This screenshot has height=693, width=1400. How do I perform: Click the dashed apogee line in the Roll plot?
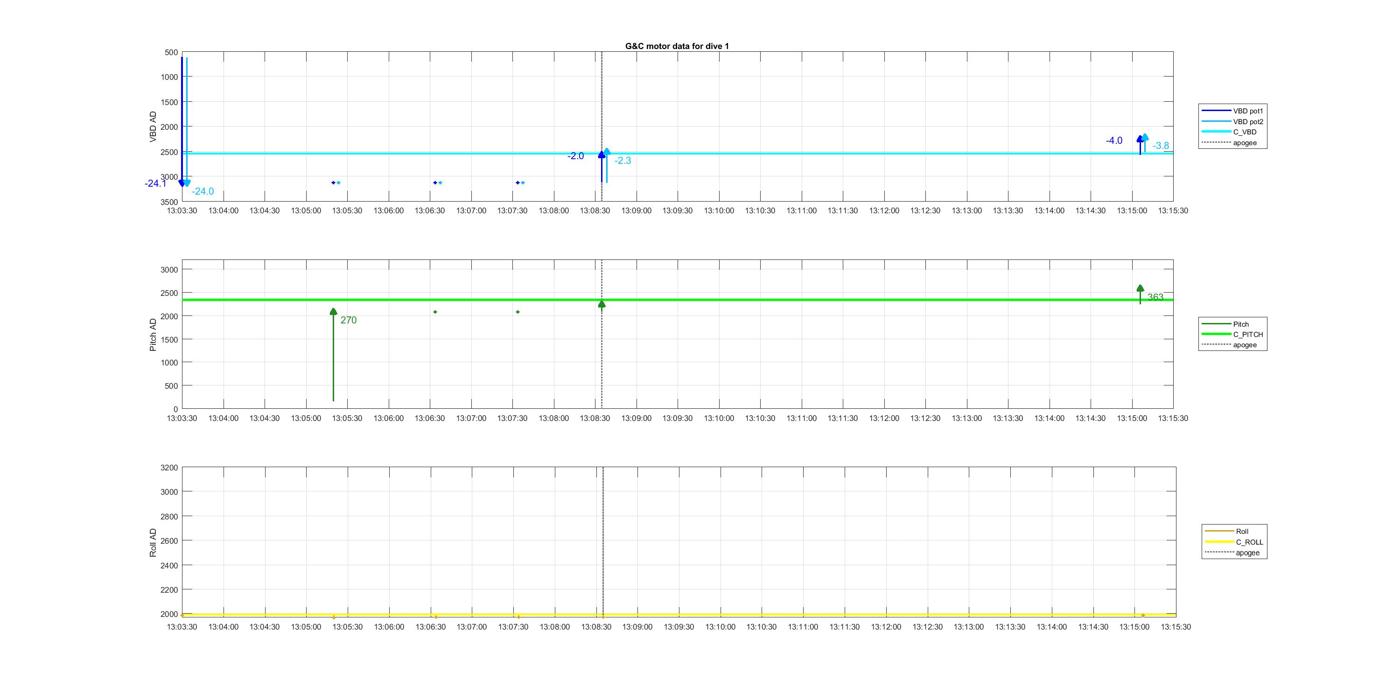603,540
